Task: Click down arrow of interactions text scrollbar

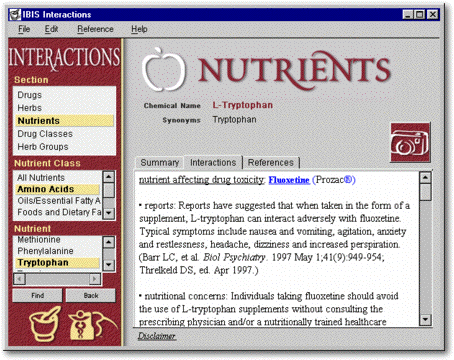Action: point(425,320)
